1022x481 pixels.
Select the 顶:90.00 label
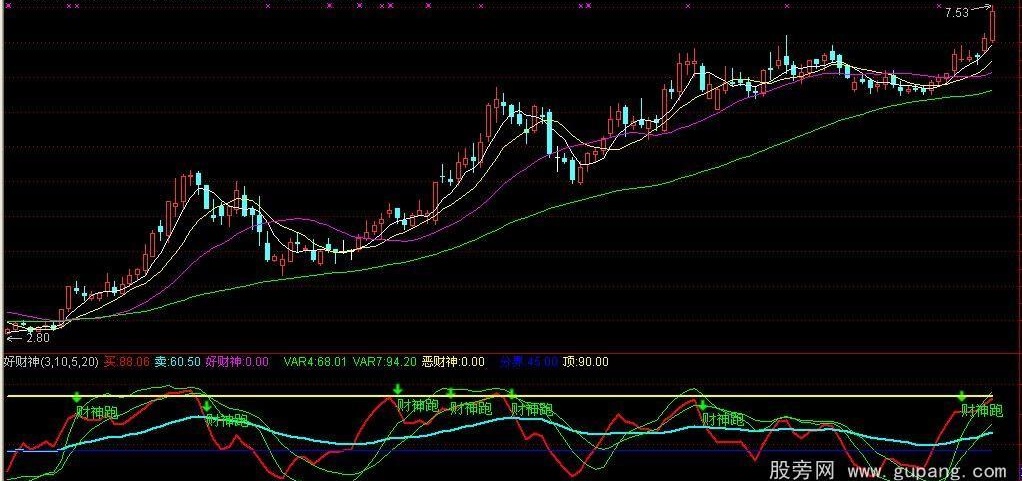[x=585, y=362]
